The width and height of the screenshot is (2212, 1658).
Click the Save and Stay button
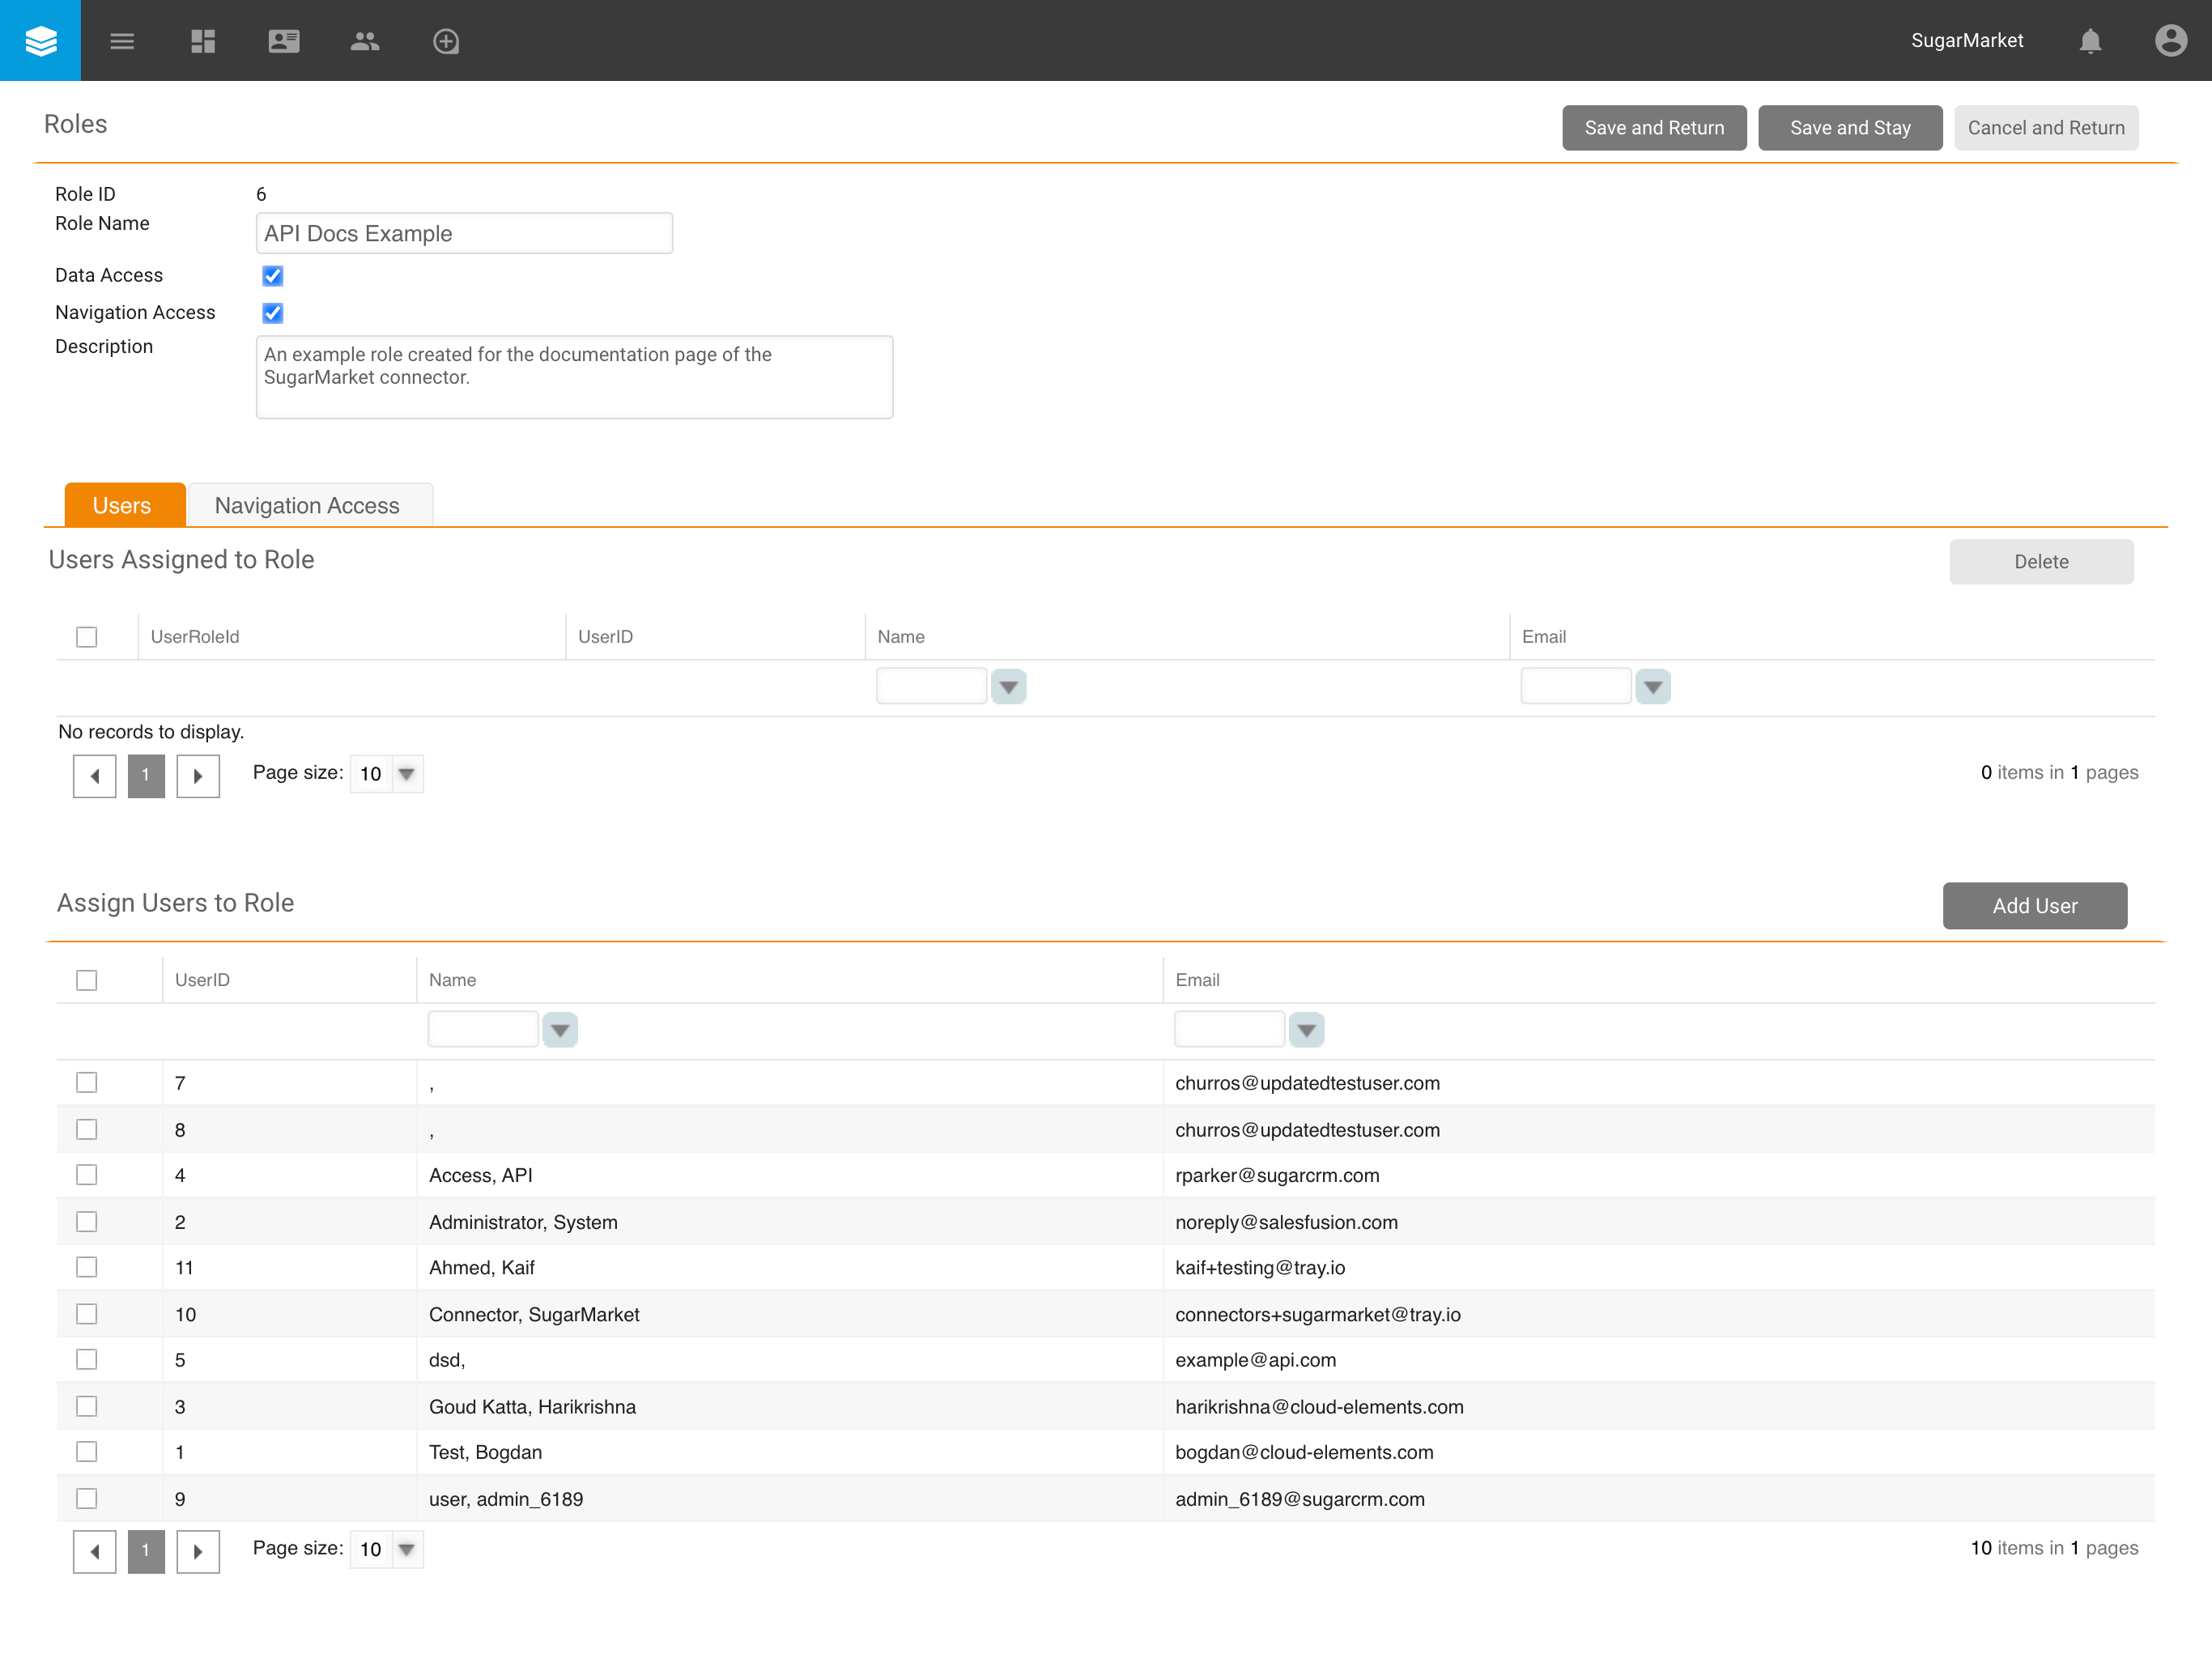coord(1850,127)
